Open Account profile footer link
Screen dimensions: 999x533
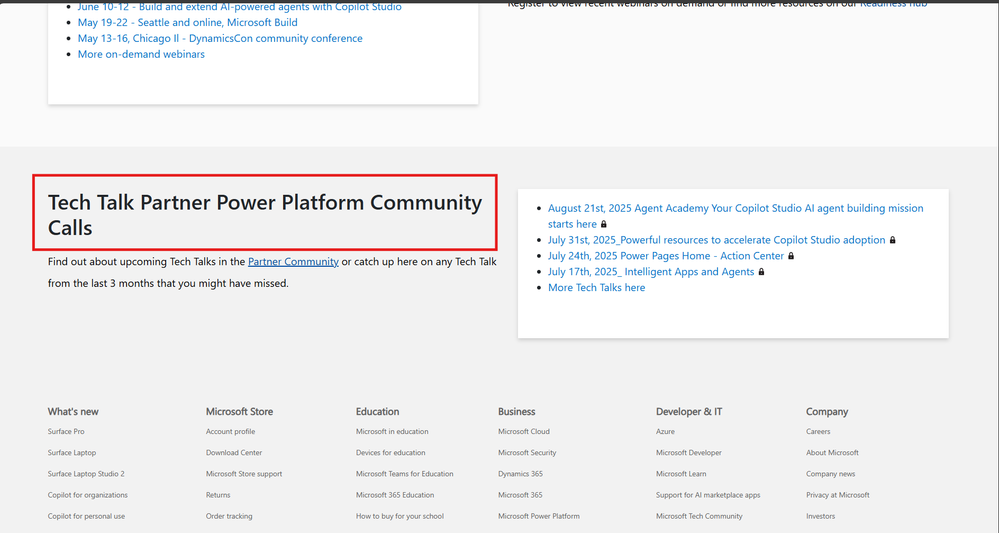click(230, 432)
